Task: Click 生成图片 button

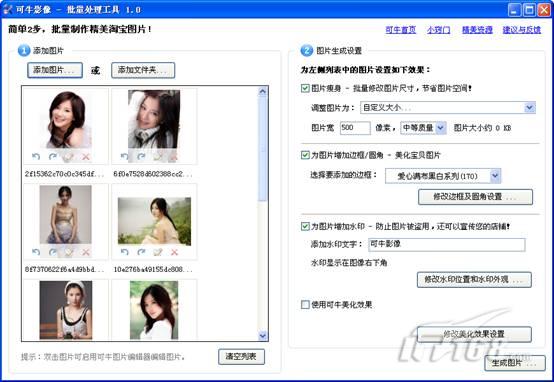Action: 515,363
